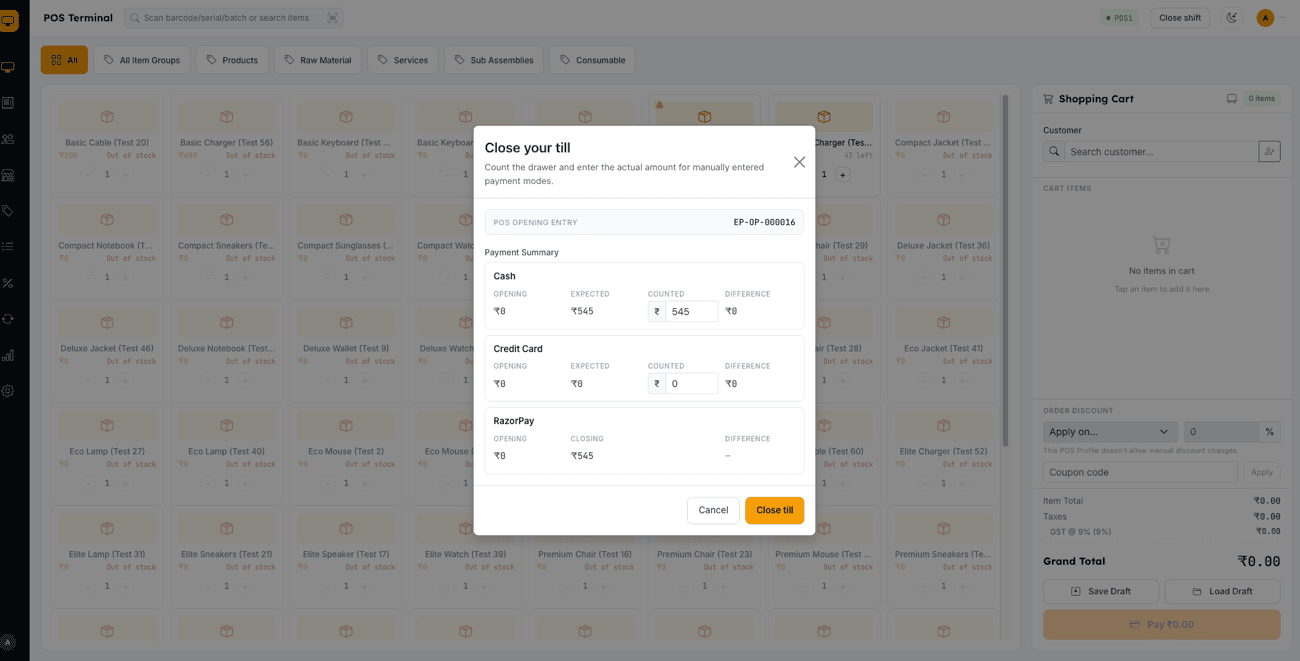This screenshot has width=1300, height=661.
Task: Toggle dark mode with moon icon
Action: click(1232, 18)
